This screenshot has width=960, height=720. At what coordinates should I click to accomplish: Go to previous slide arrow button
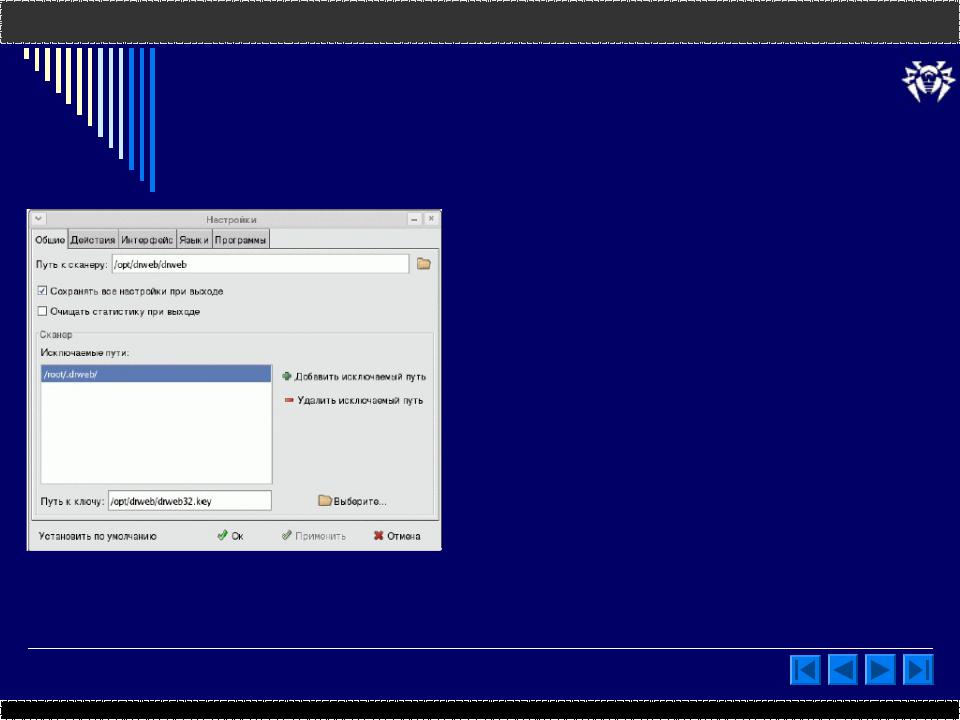pyautogui.click(x=843, y=669)
